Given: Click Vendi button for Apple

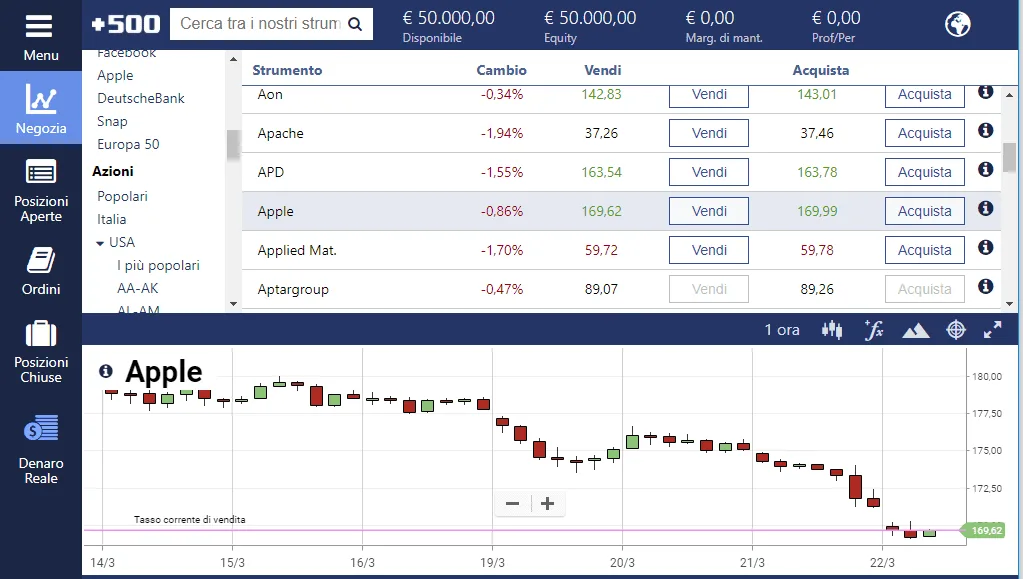Looking at the screenshot, I should point(709,211).
